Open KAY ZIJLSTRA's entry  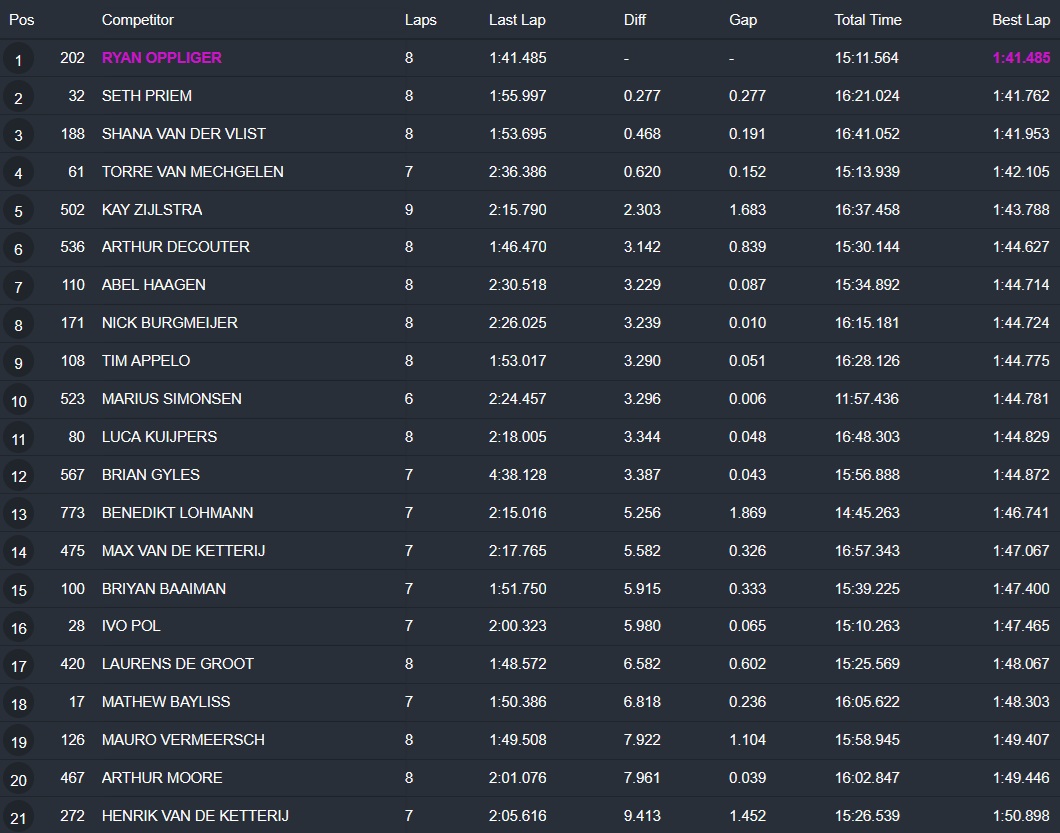pyautogui.click(x=151, y=210)
